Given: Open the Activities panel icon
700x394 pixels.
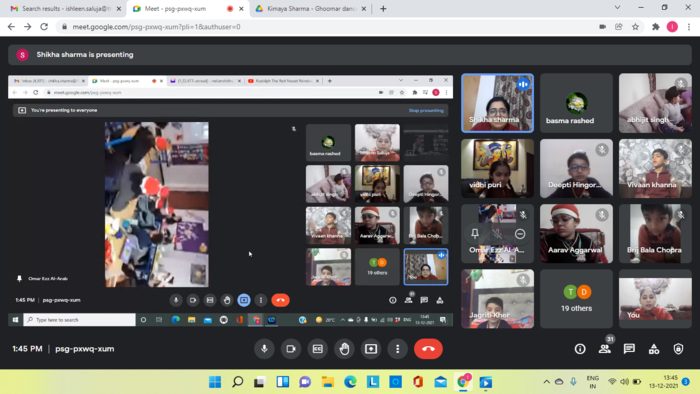Looking at the screenshot, I should tap(654, 349).
